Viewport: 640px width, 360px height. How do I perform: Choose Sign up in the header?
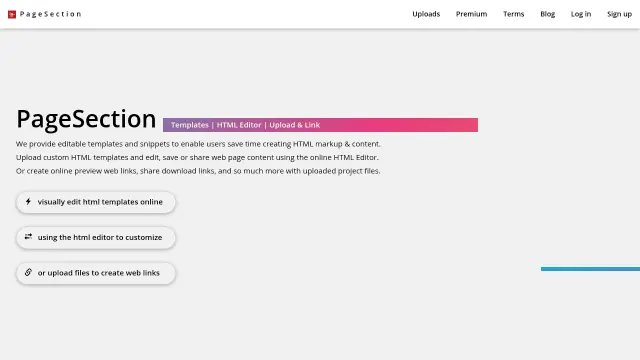pos(619,14)
